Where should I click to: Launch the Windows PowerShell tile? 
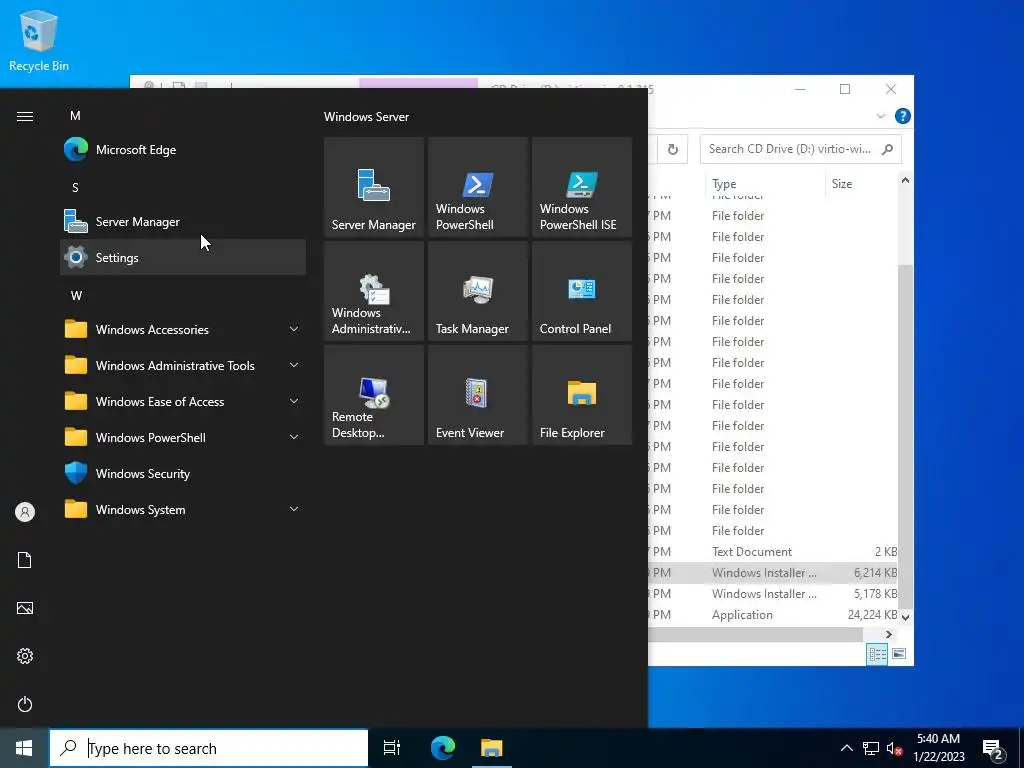click(x=477, y=187)
